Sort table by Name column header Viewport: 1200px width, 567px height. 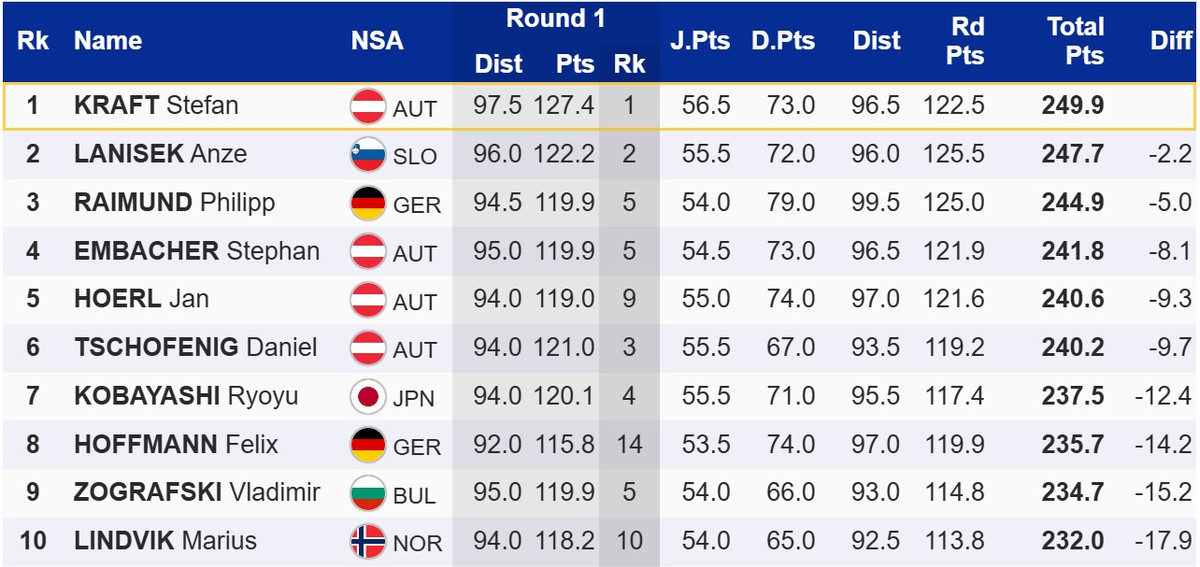click(108, 41)
